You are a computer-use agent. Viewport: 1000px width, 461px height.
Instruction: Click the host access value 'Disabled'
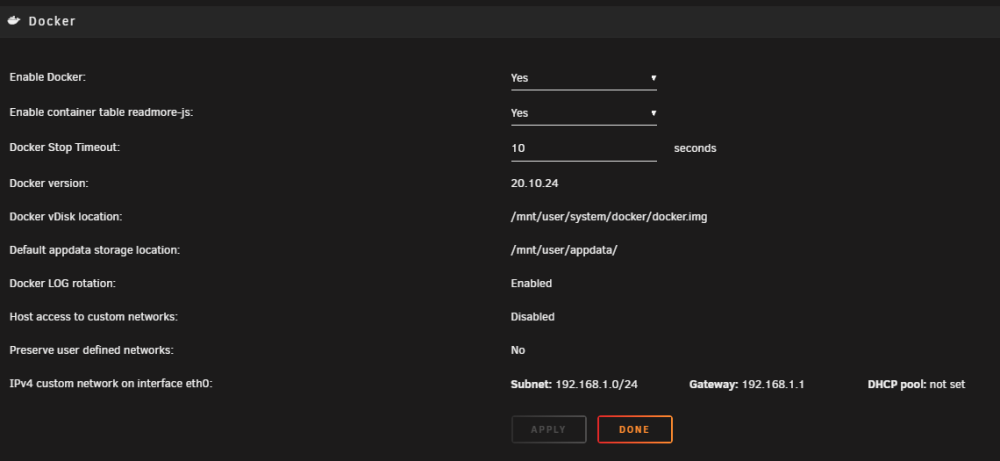click(x=533, y=317)
